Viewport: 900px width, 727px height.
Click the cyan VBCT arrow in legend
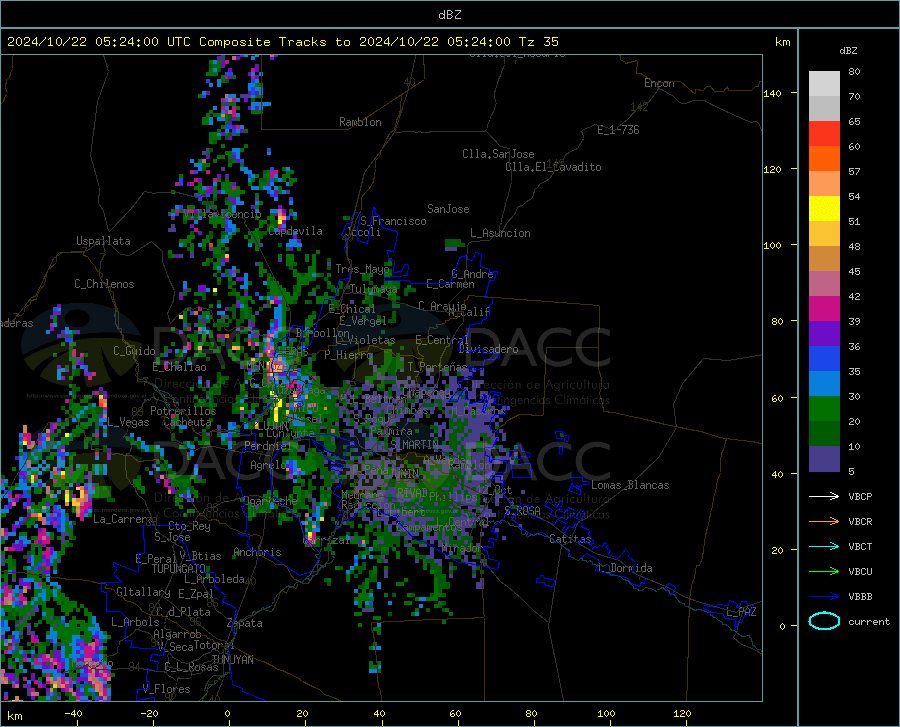click(x=824, y=546)
